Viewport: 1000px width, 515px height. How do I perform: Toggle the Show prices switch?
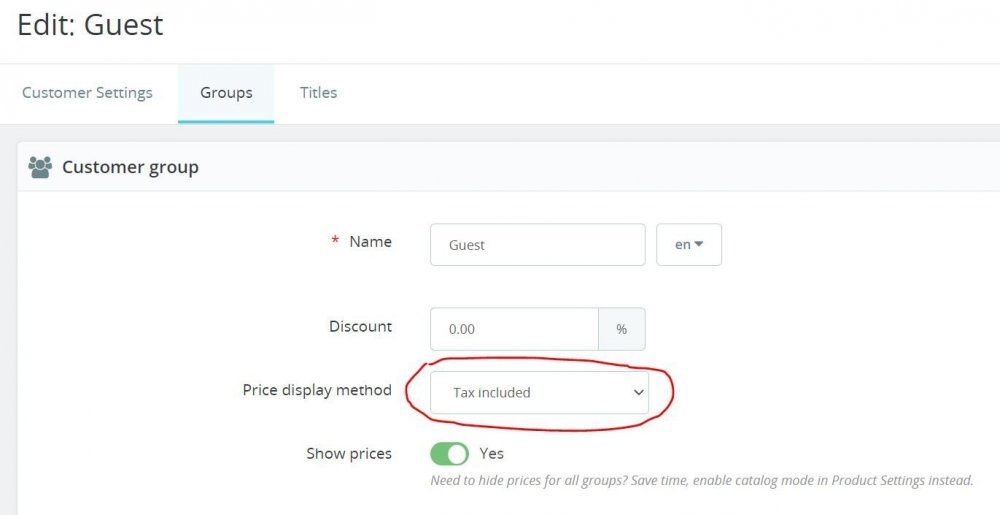click(x=449, y=454)
